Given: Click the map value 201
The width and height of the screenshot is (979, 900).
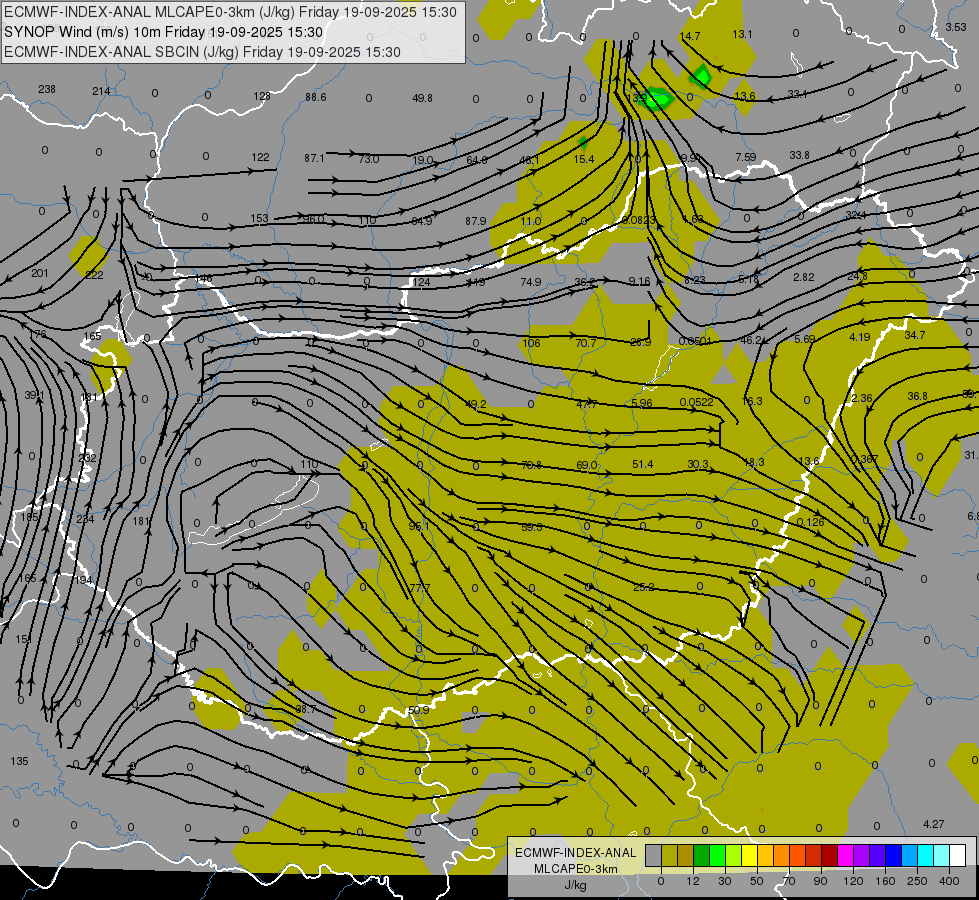Looking at the screenshot, I should click(39, 273).
